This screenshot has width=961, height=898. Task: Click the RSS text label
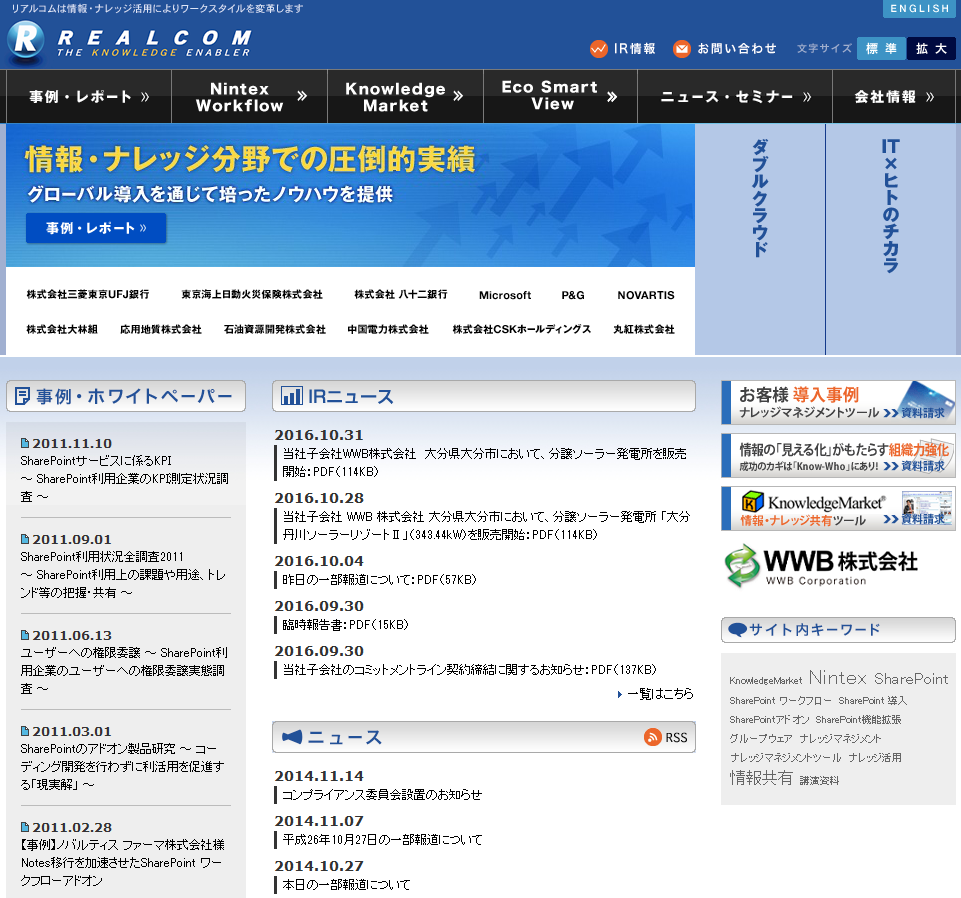click(677, 737)
